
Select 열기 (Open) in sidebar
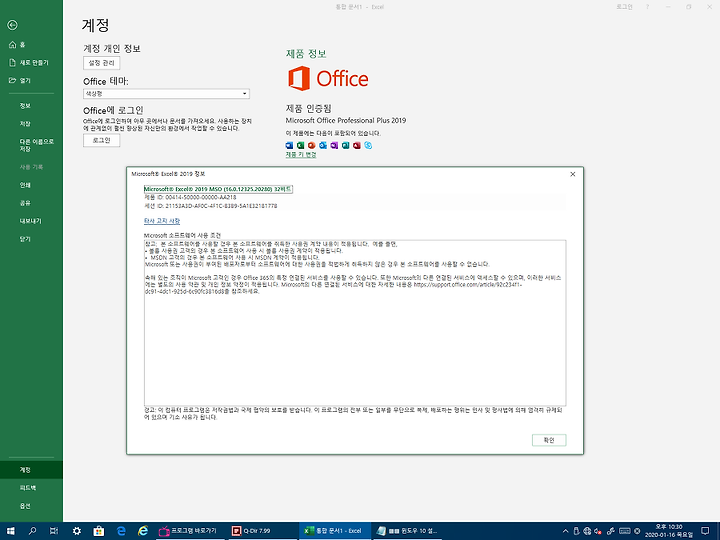point(31,80)
